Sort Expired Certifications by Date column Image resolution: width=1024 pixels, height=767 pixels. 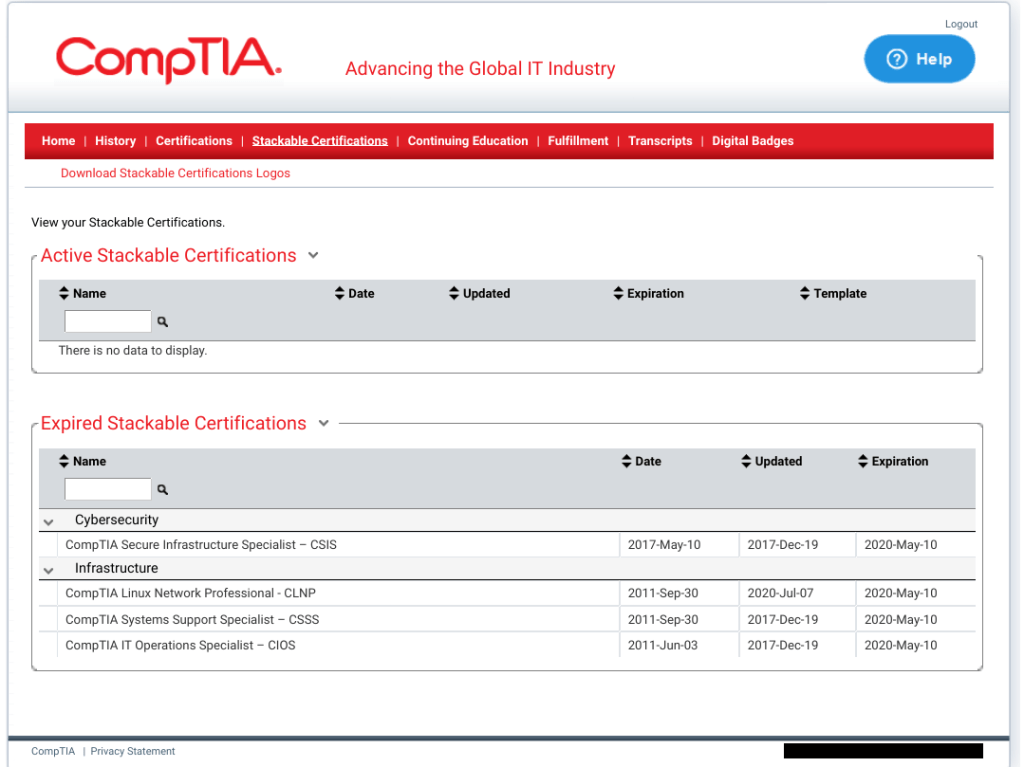[x=641, y=462]
